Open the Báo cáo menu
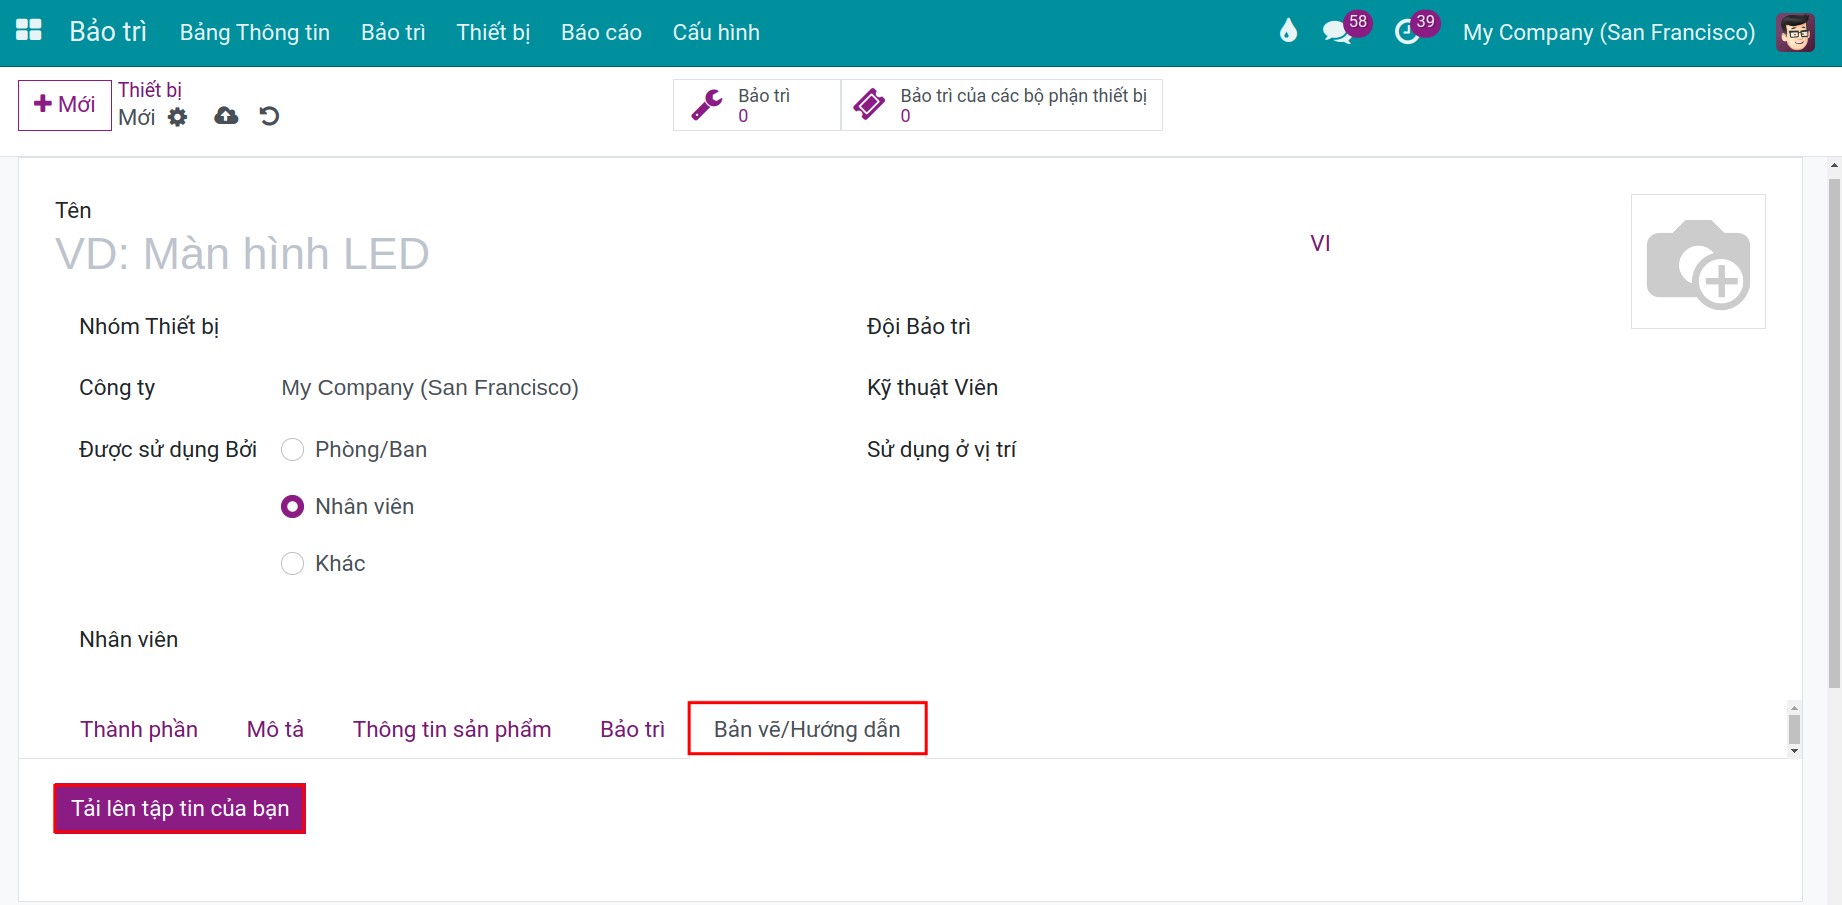The image size is (1842, 905). point(601,32)
